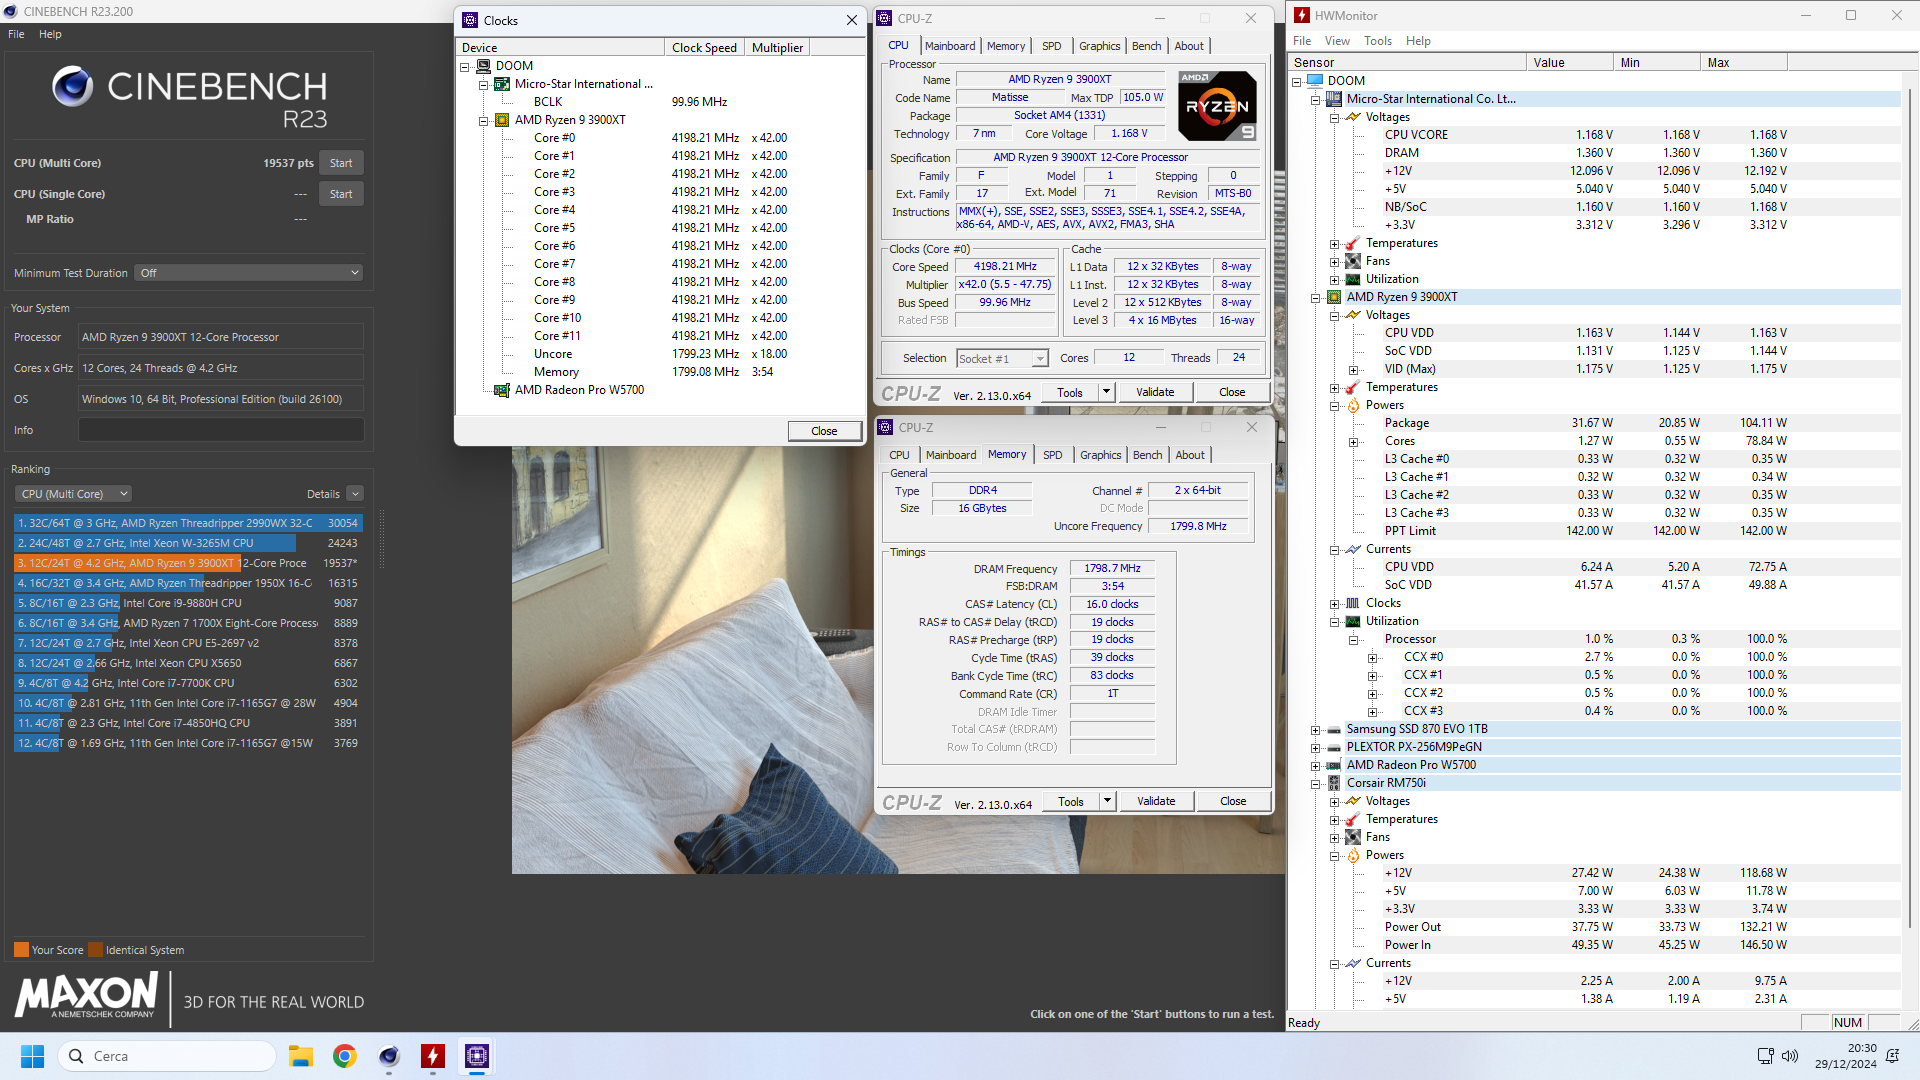This screenshot has width=1920, height=1080.
Task: Switch to CPU-Z taskbar icon
Action: (x=477, y=1056)
